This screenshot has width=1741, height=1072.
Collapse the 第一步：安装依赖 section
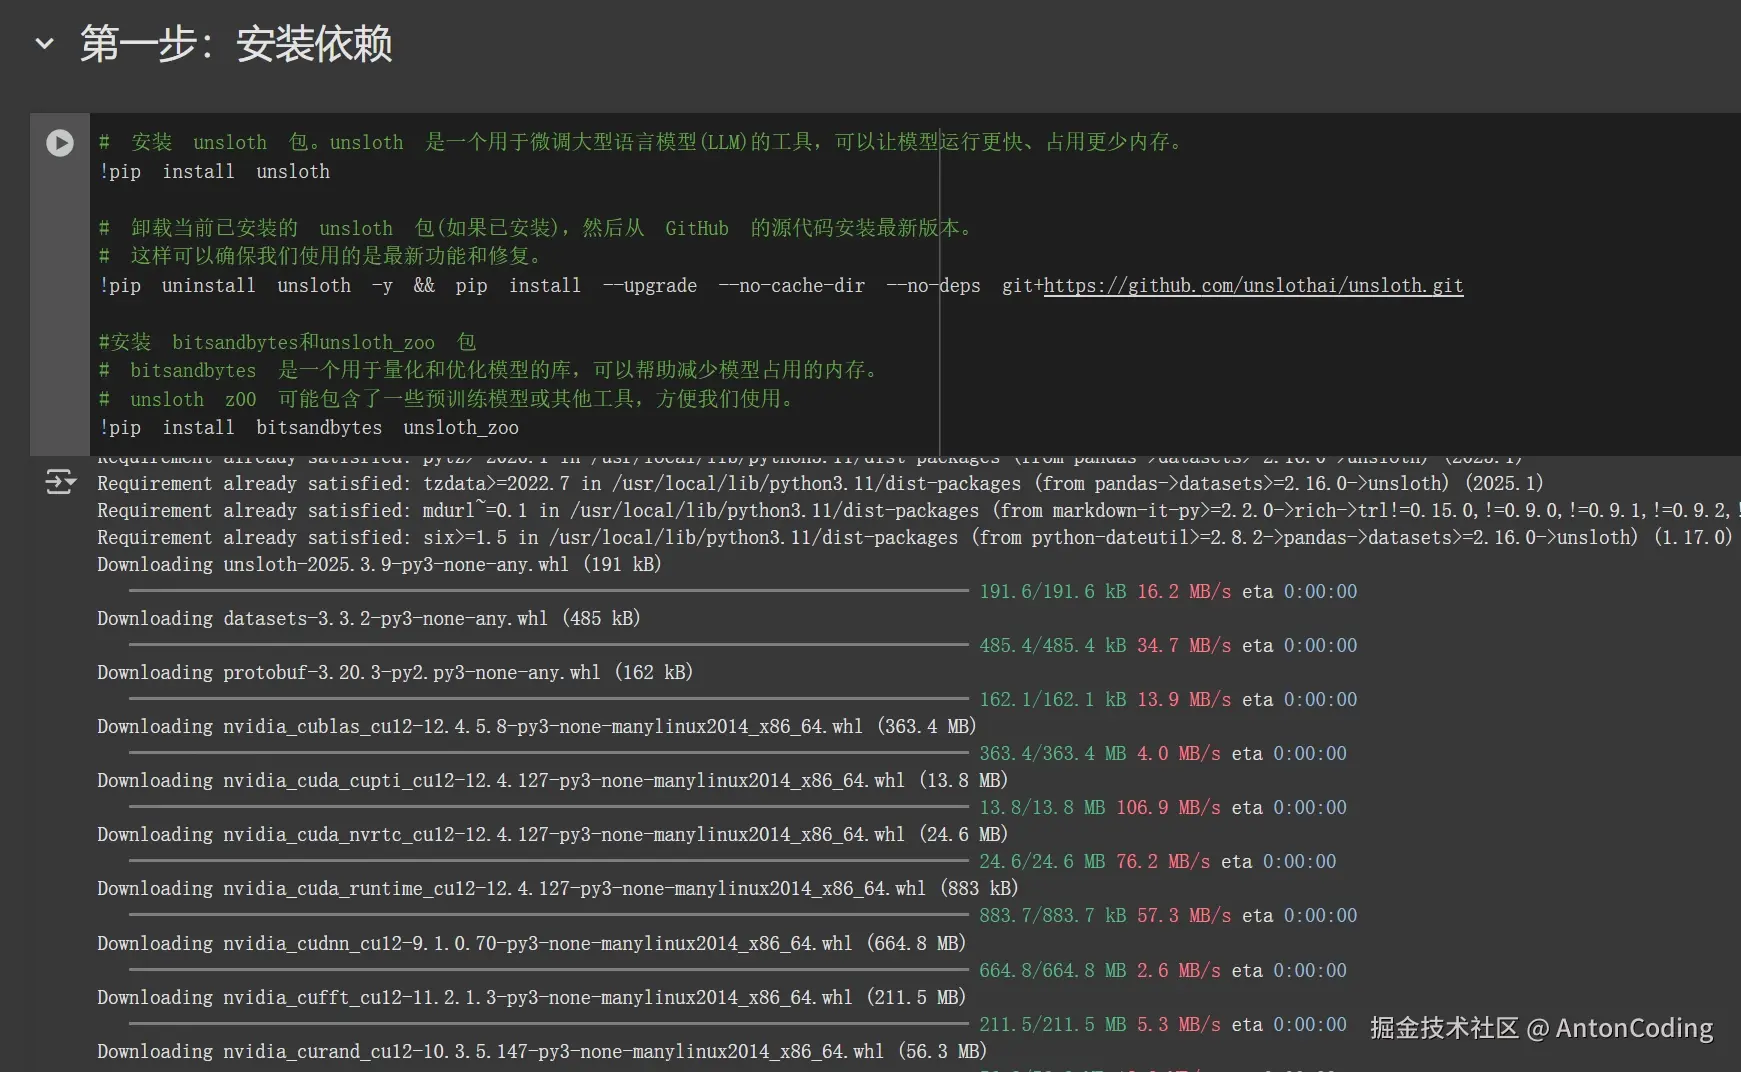pyautogui.click(x=44, y=44)
